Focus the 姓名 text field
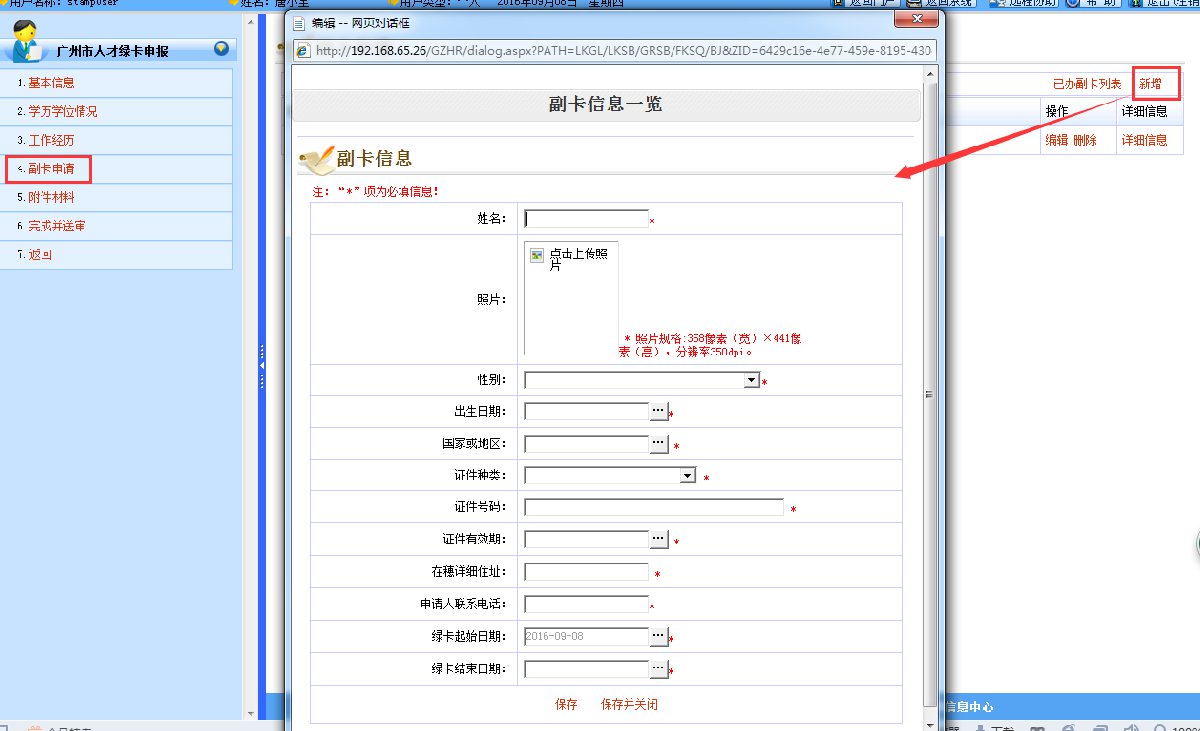1200x731 pixels. click(586, 219)
